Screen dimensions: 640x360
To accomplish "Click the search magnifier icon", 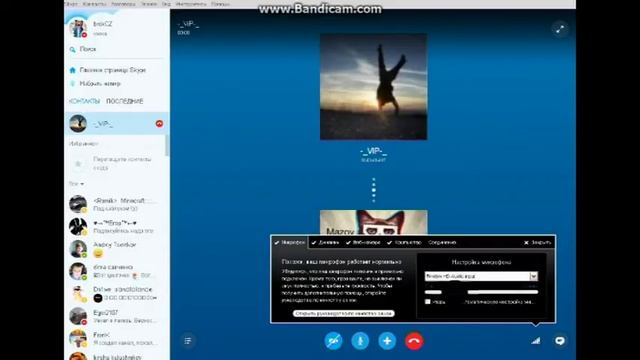I will pos(73,49).
